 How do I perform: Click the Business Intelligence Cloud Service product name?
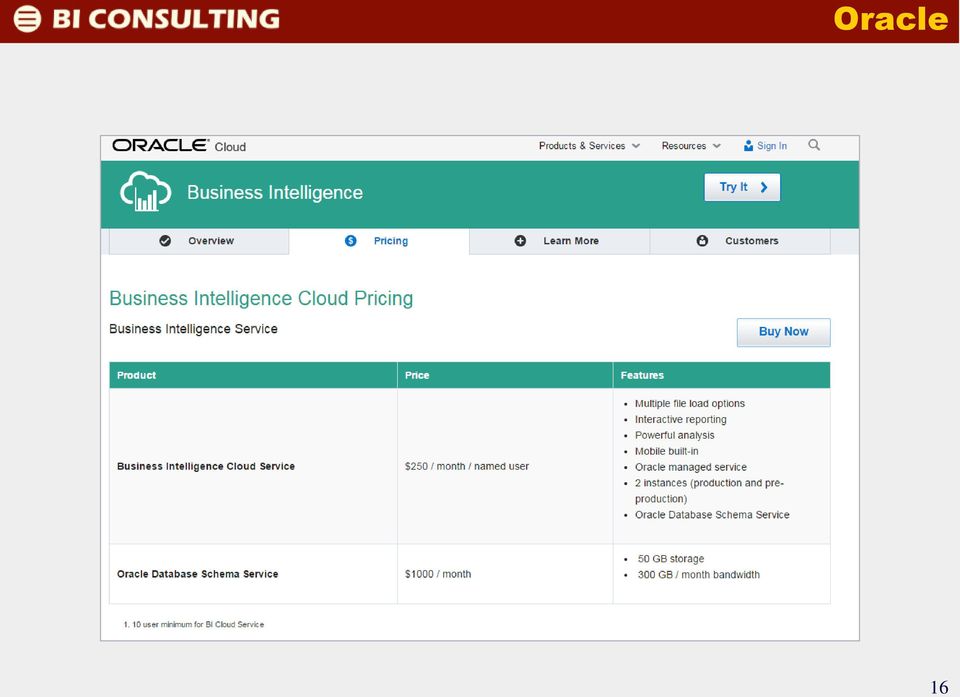206,466
